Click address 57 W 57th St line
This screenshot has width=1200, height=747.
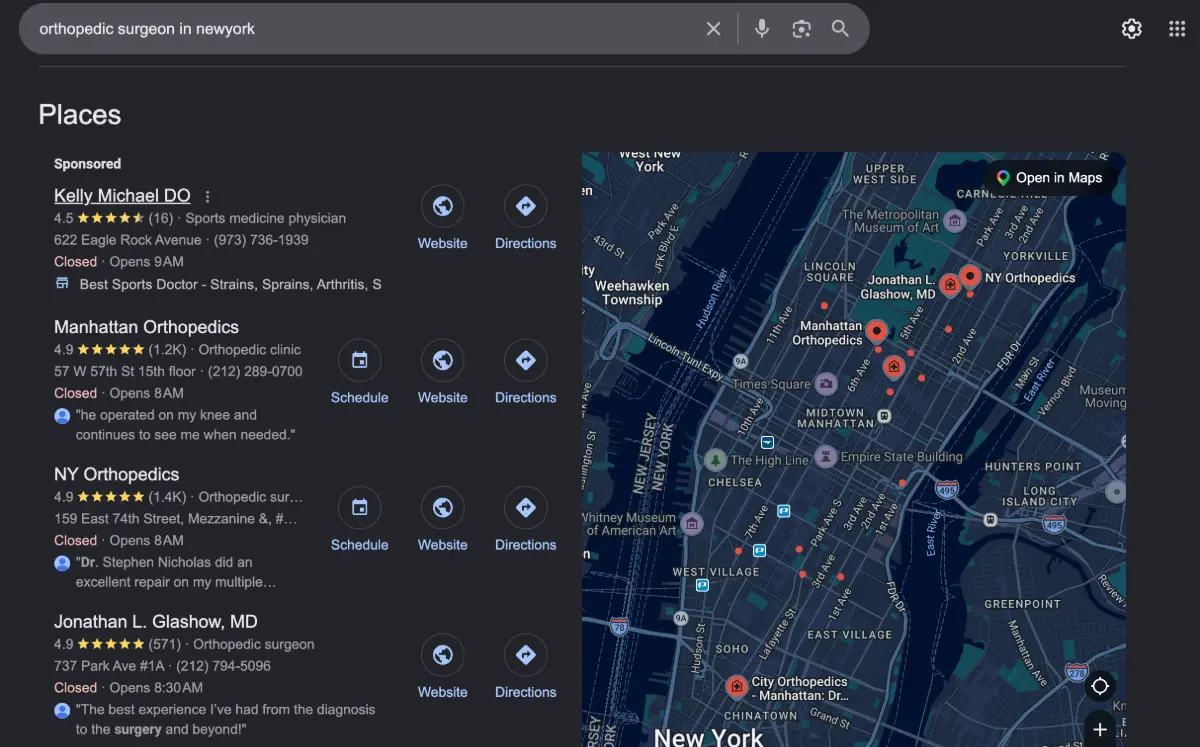pyautogui.click(x=125, y=371)
